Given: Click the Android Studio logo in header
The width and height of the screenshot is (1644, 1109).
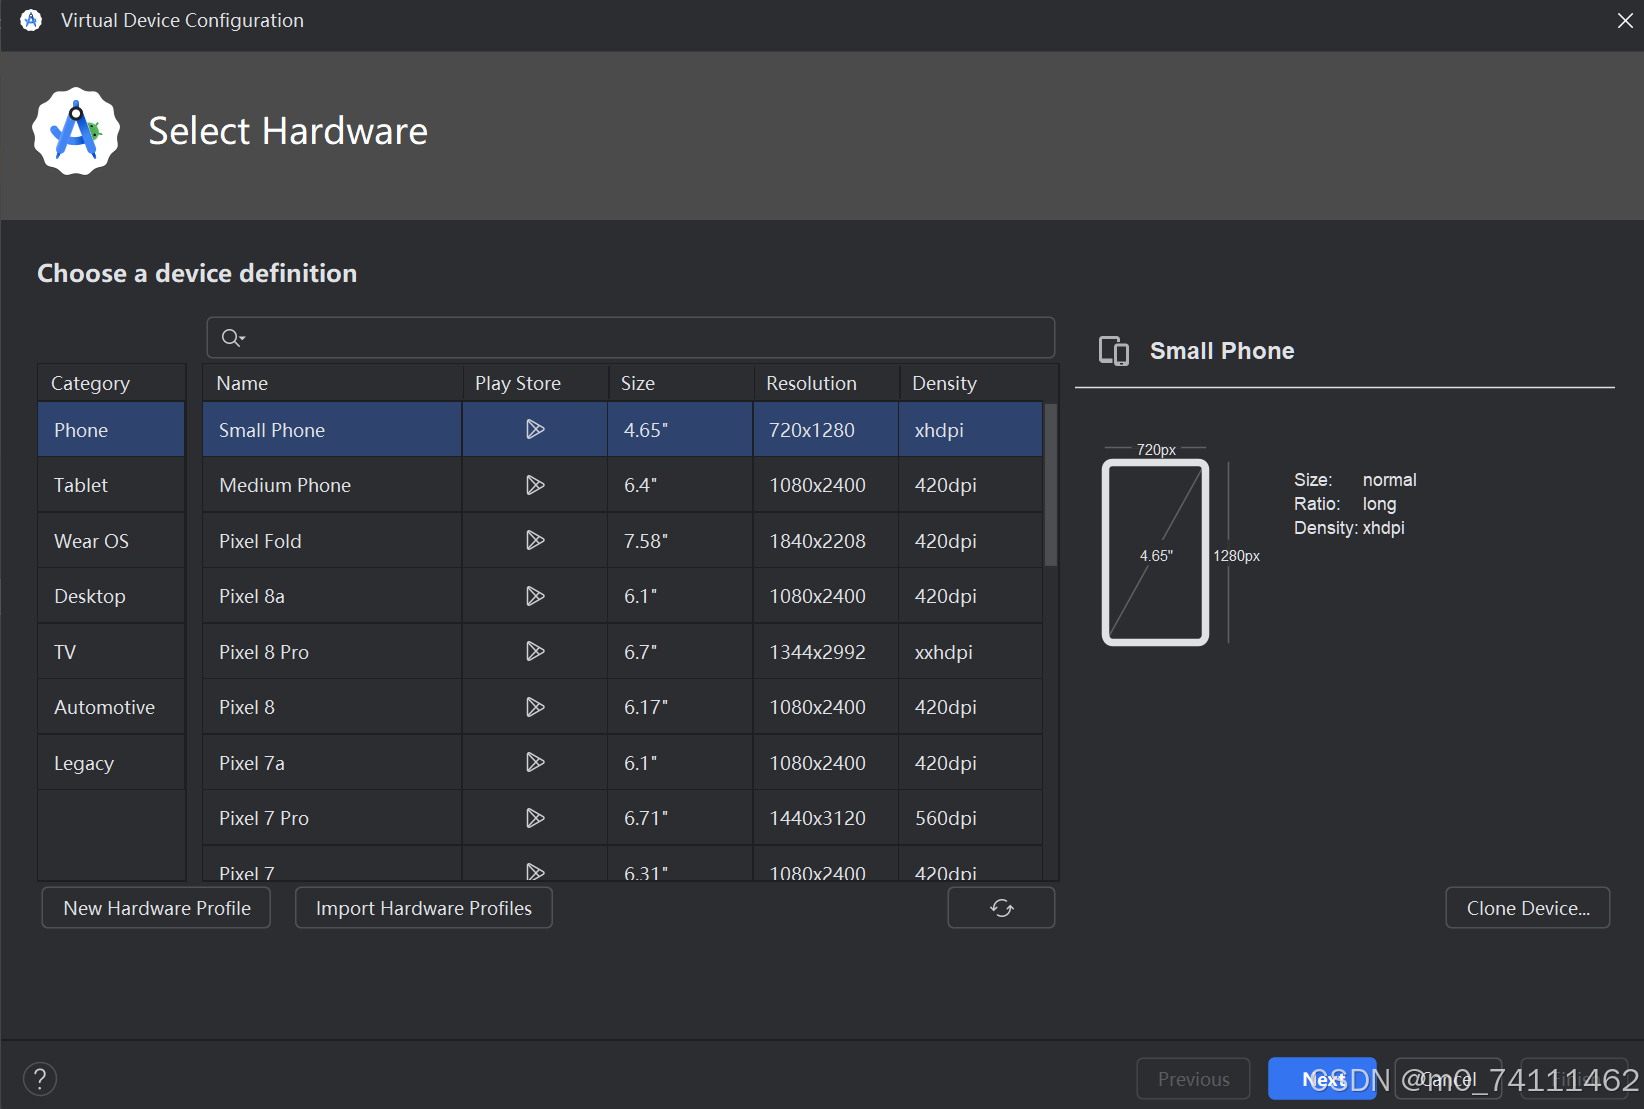Looking at the screenshot, I should coord(76,131).
